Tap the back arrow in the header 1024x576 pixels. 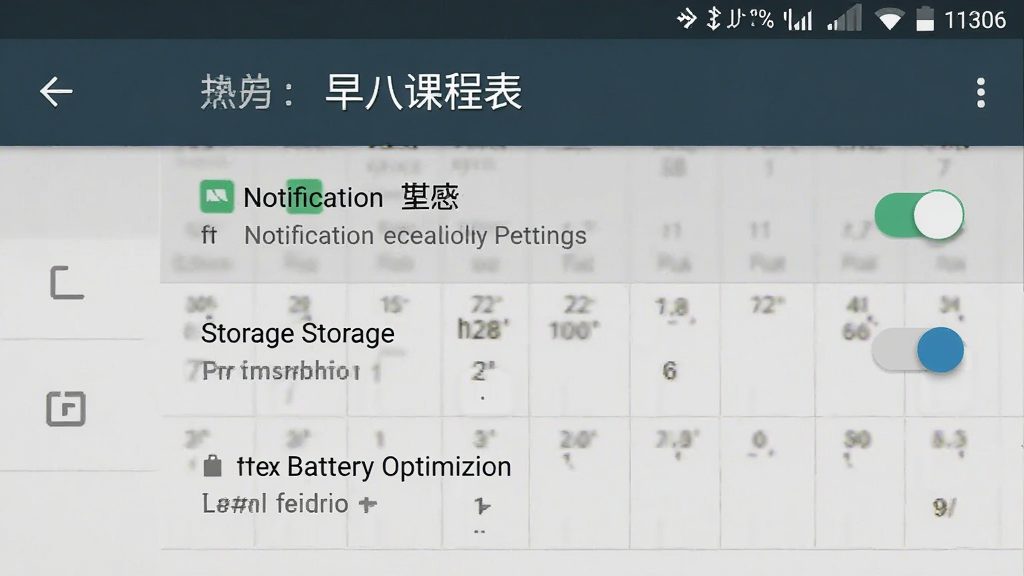coord(56,91)
